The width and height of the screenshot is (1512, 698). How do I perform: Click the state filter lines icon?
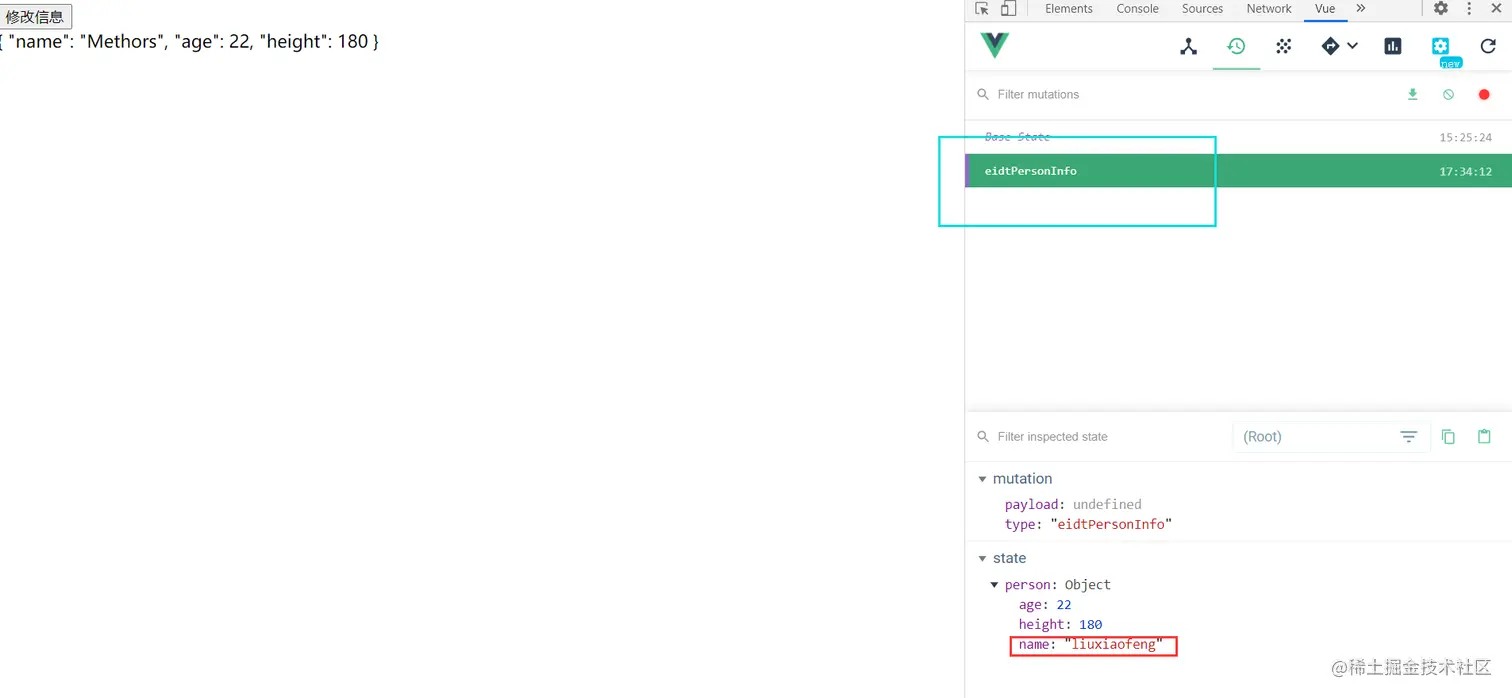[x=1408, y=437]
